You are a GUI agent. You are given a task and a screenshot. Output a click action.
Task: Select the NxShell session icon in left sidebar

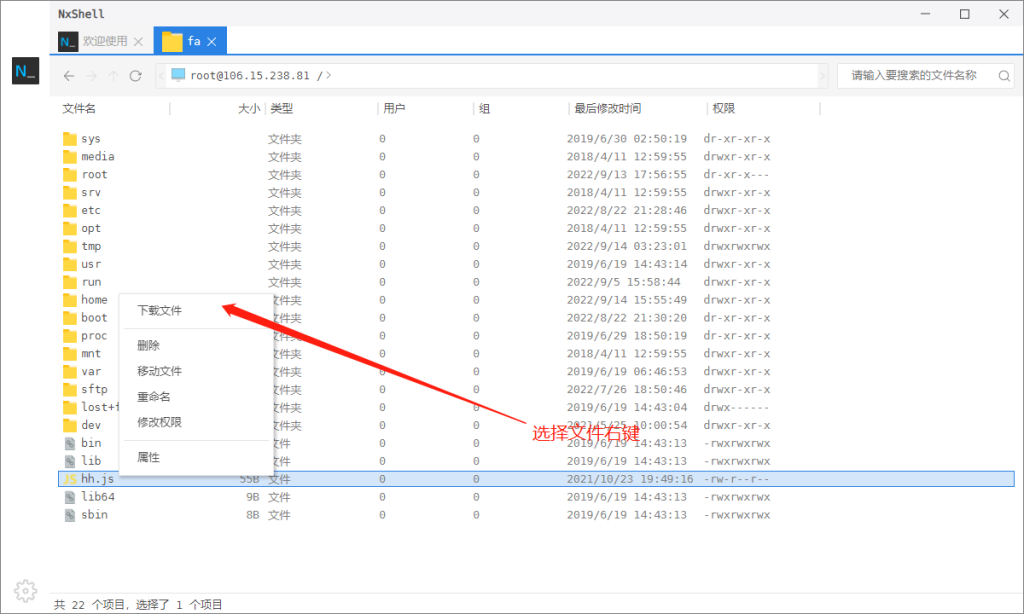click(24, 71)
